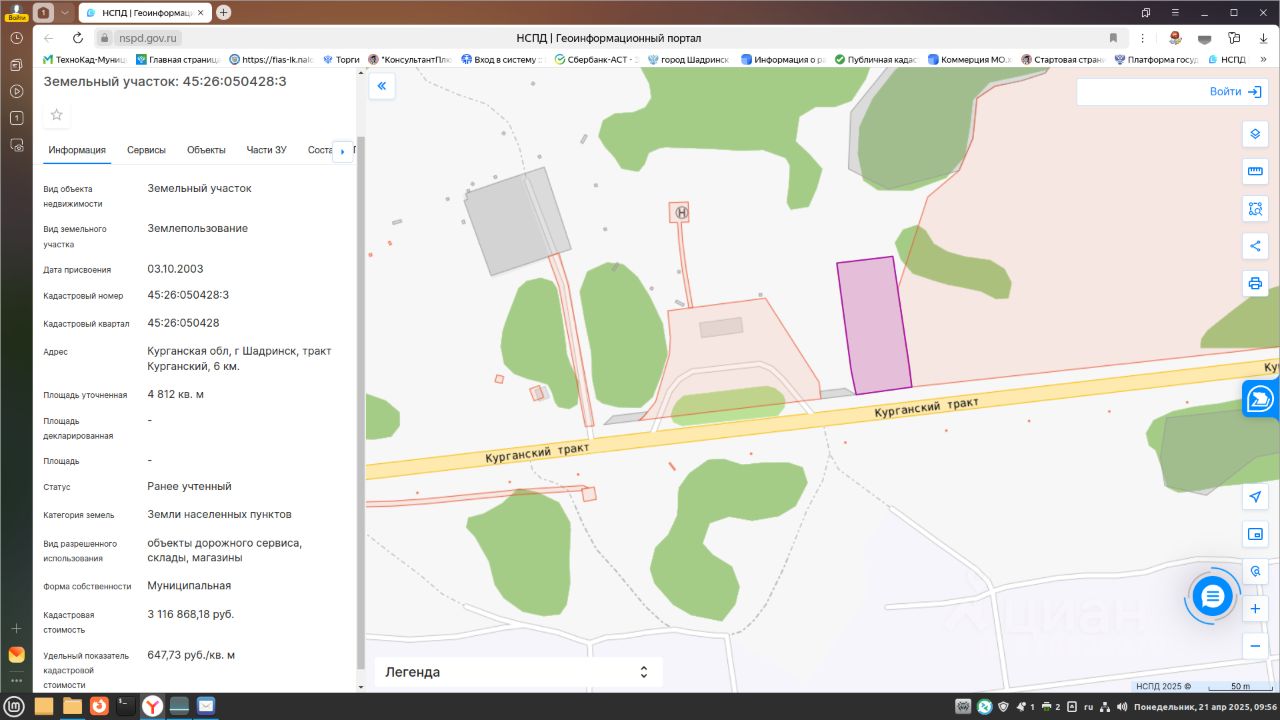
Task: Collapse the information side panel
Action: coord(381,87)
